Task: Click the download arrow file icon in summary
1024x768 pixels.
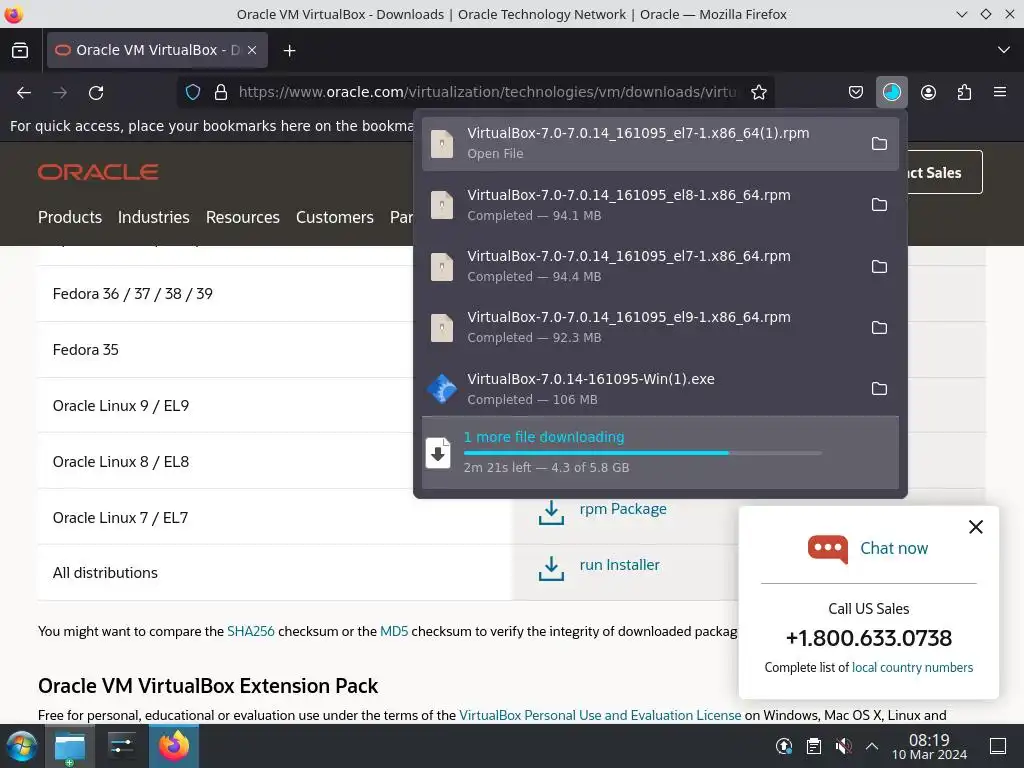Action: tap(438, 453)
